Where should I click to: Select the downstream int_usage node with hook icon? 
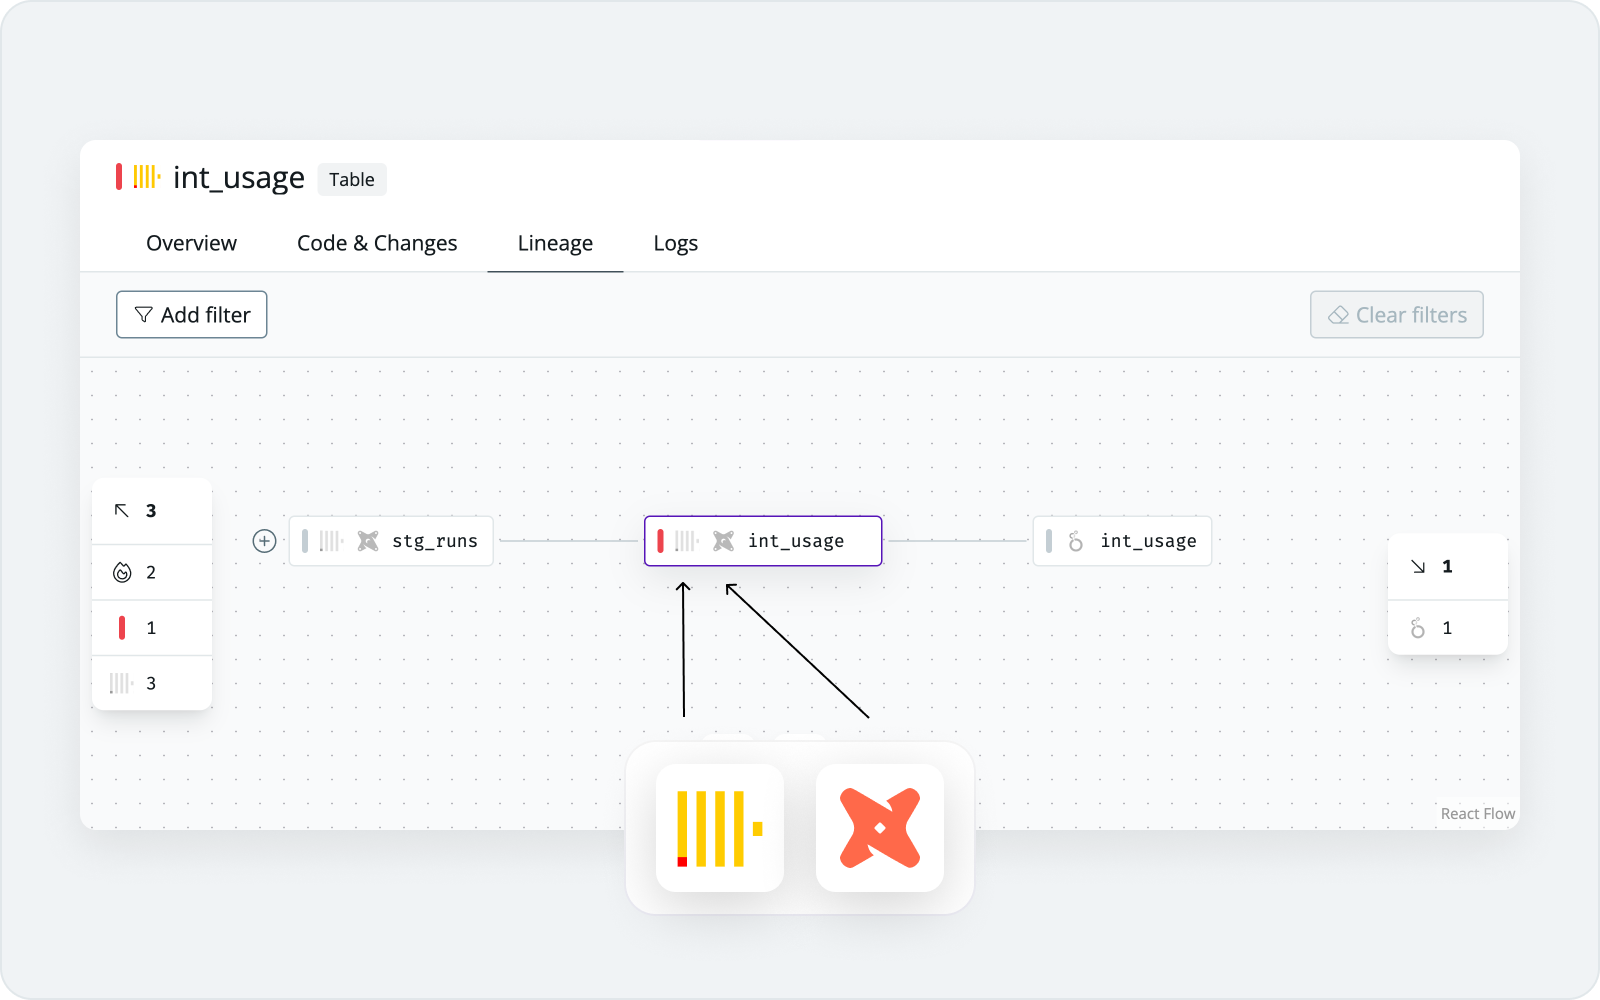click(1122, 541)
